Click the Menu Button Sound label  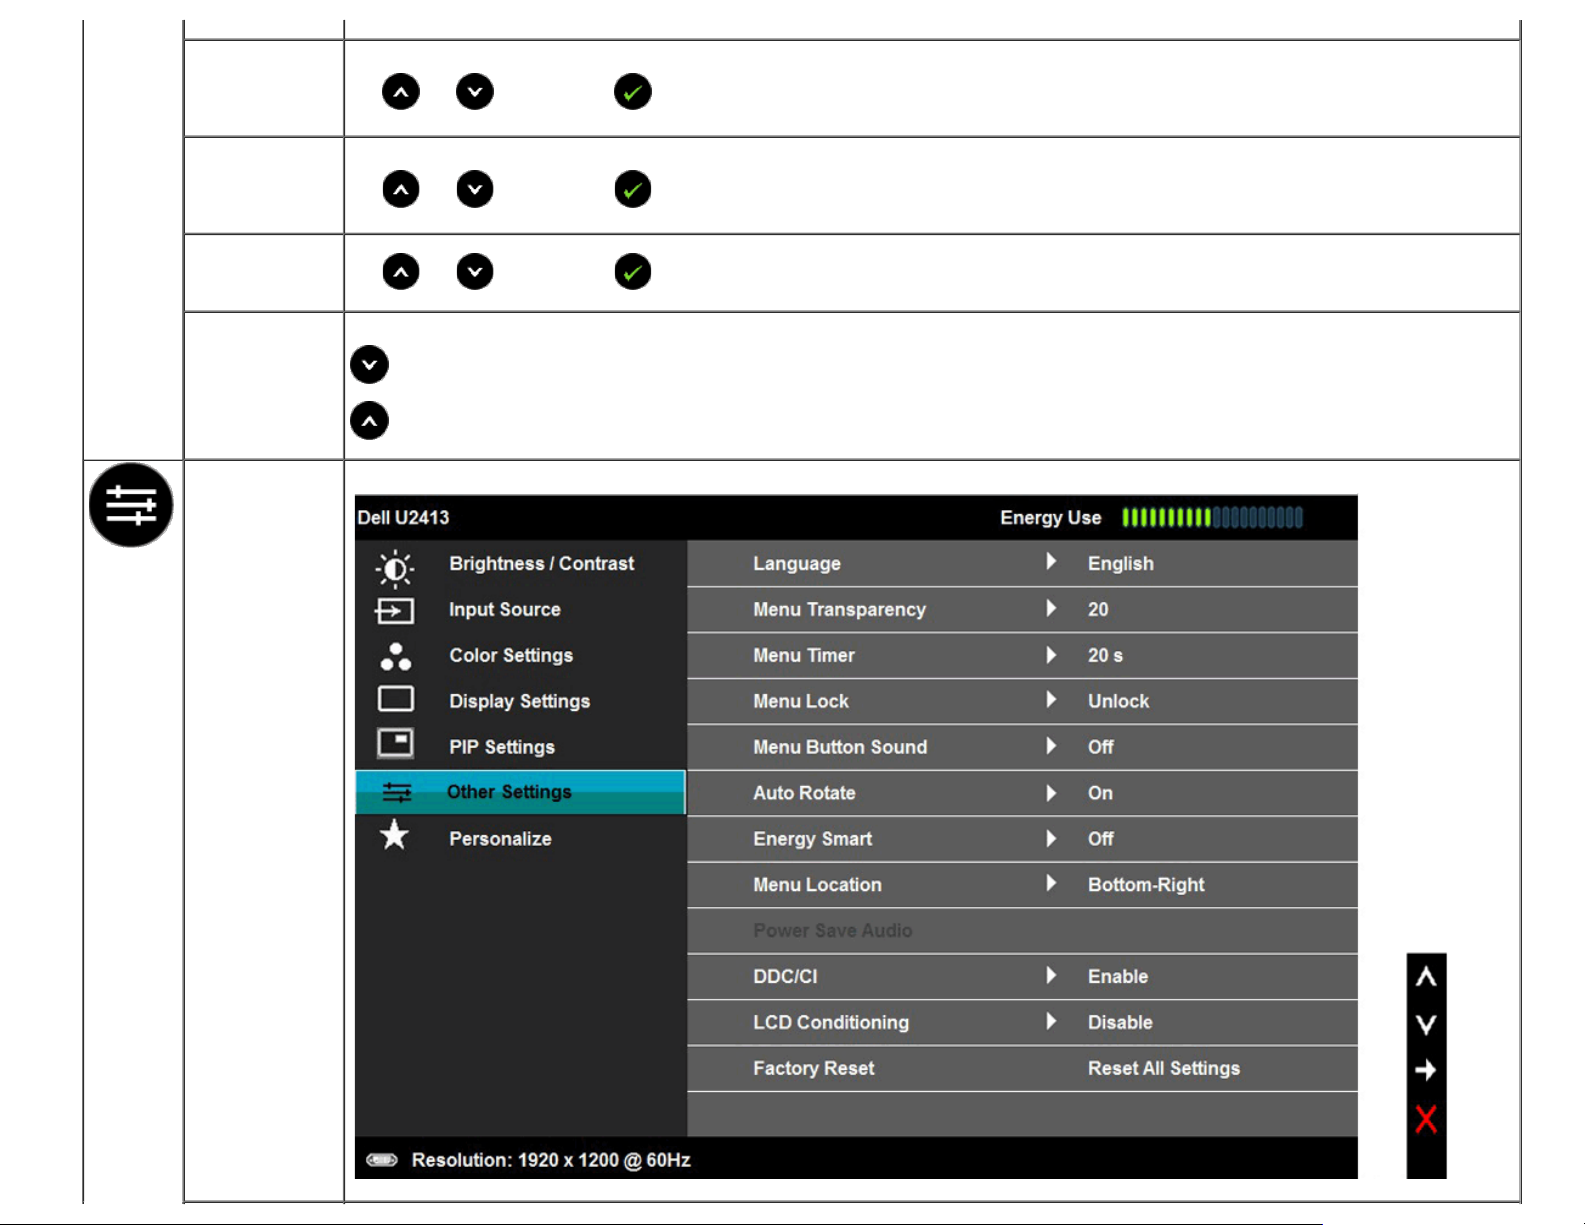[840, 747]
